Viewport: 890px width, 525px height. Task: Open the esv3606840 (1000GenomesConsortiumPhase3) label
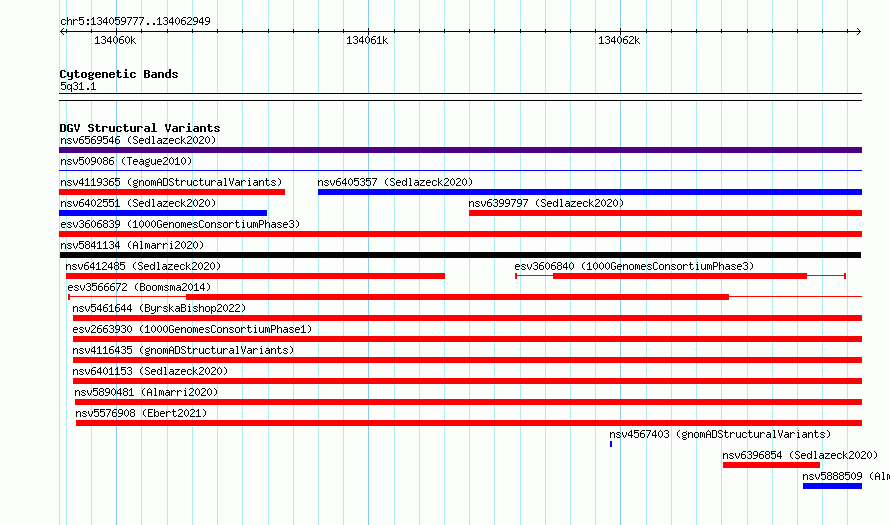634,266
